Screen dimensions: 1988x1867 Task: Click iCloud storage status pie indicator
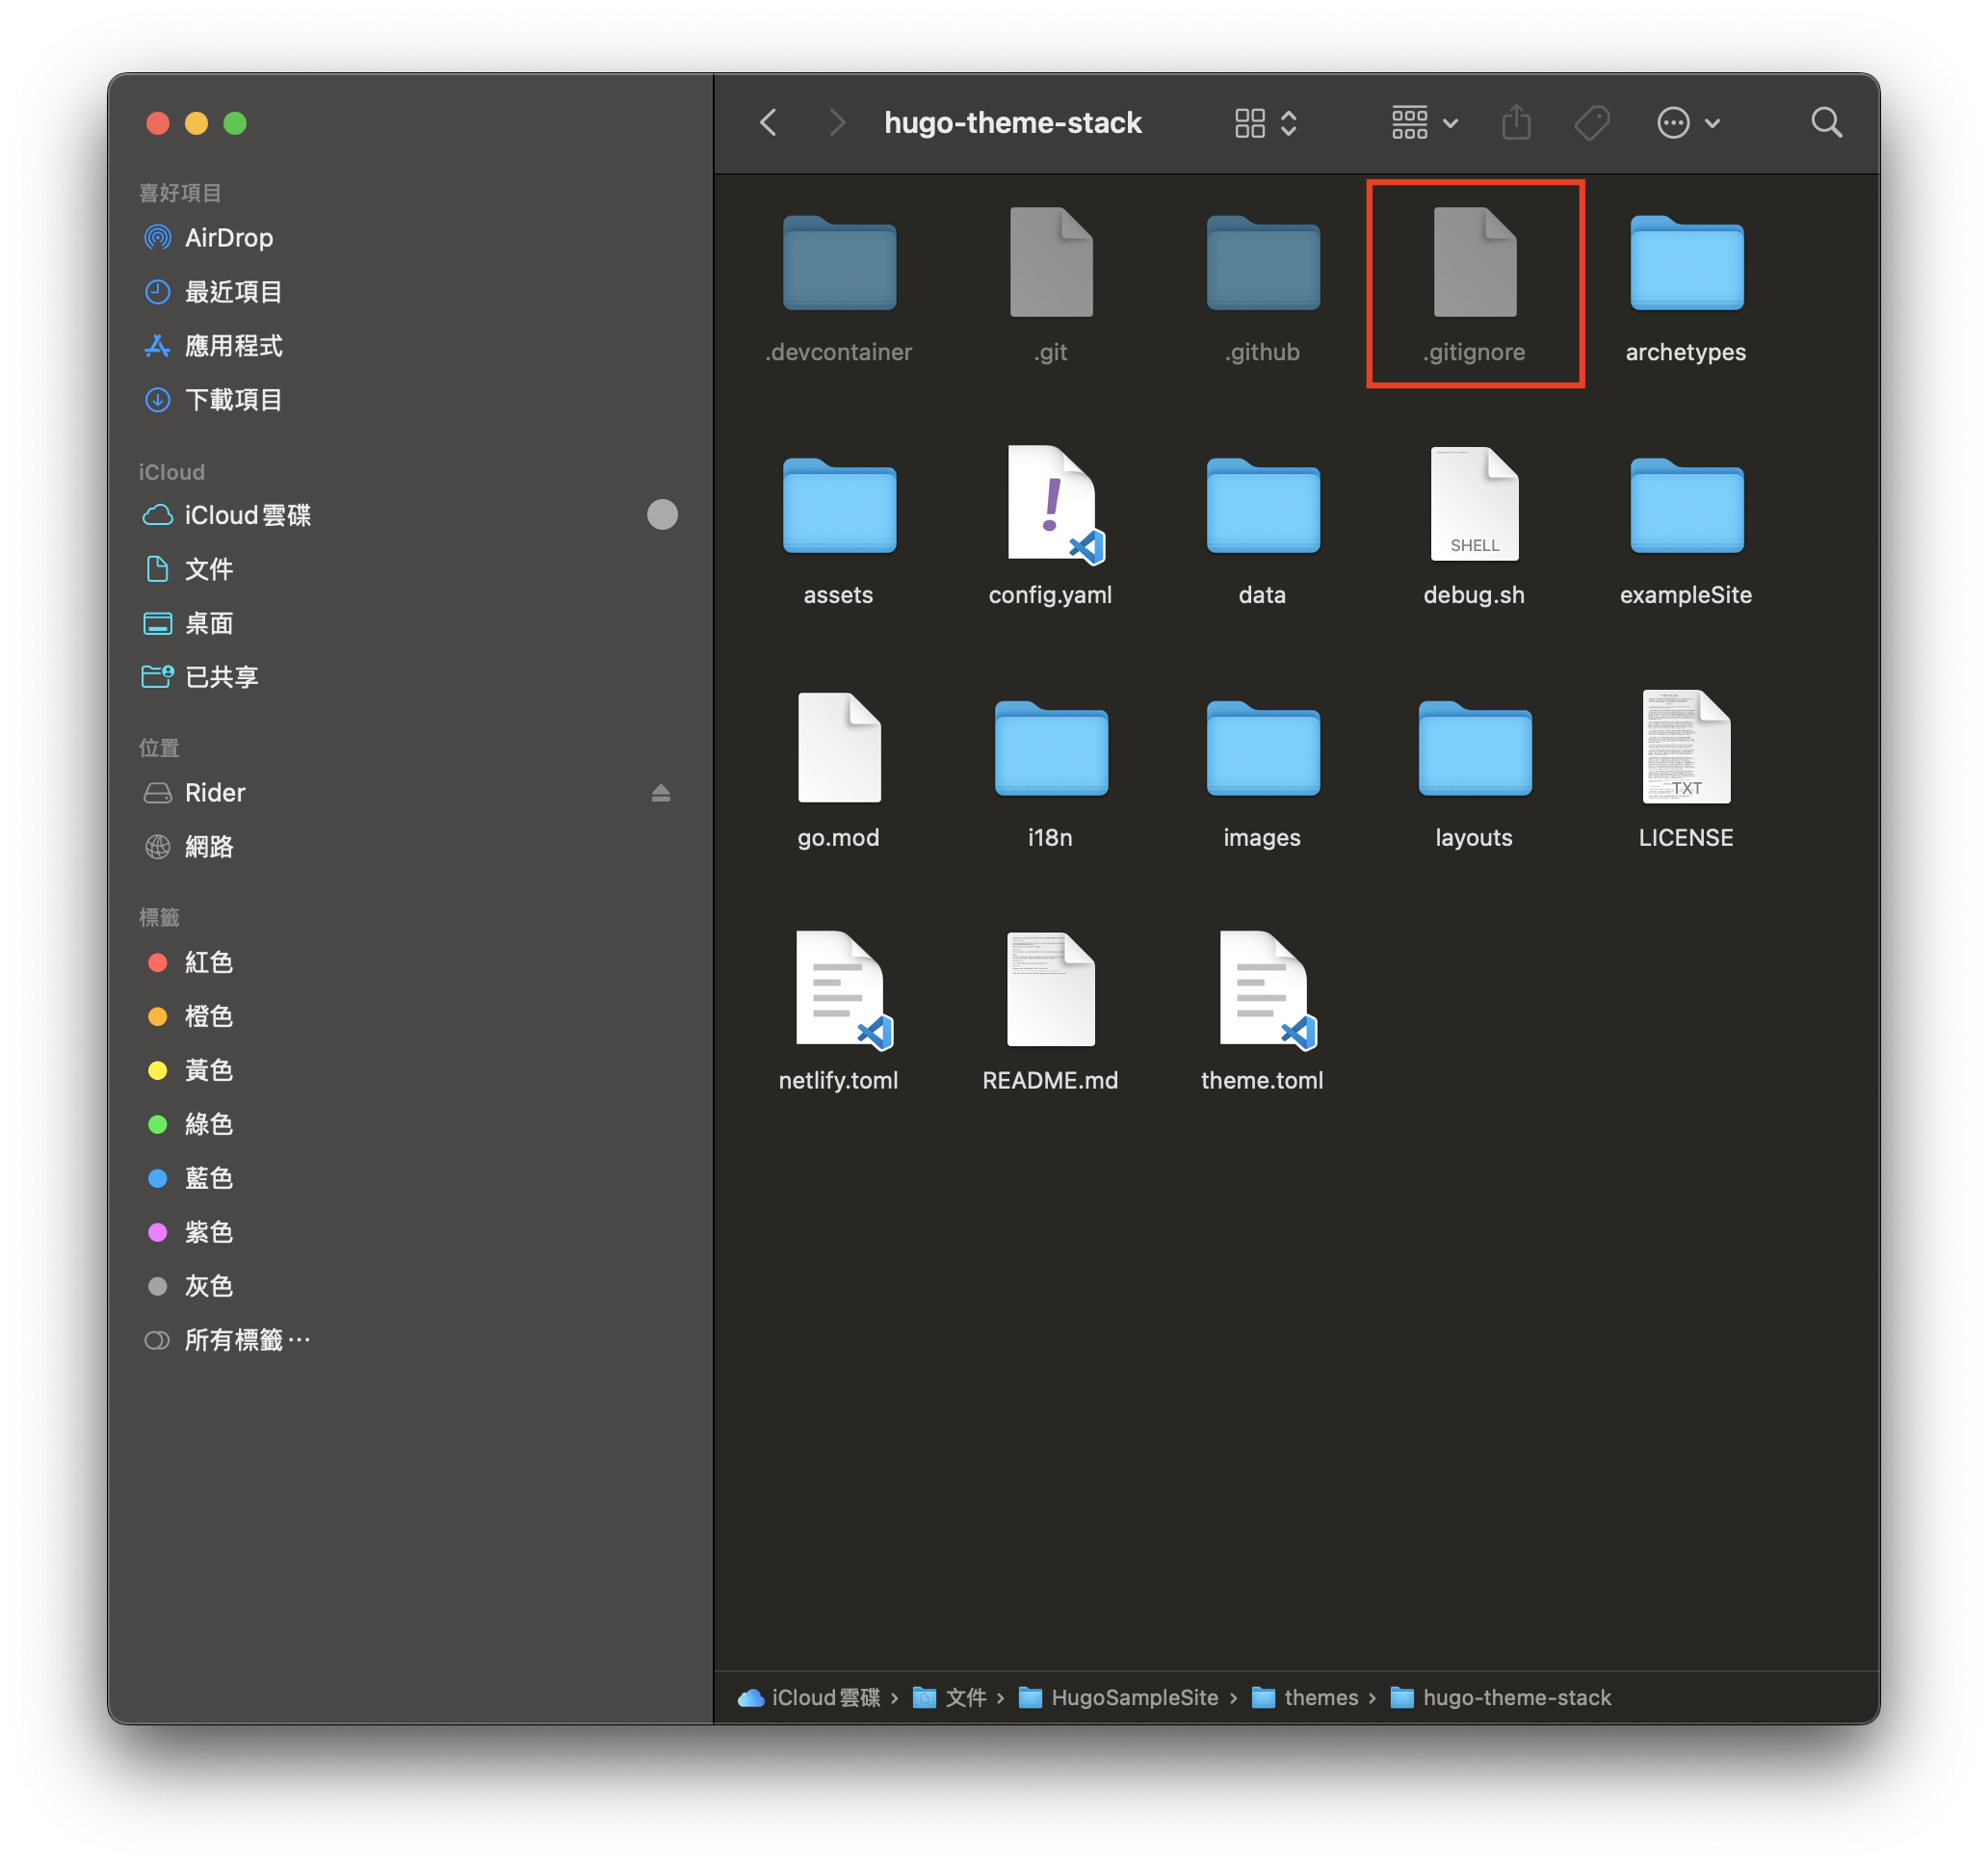(662, 515)
